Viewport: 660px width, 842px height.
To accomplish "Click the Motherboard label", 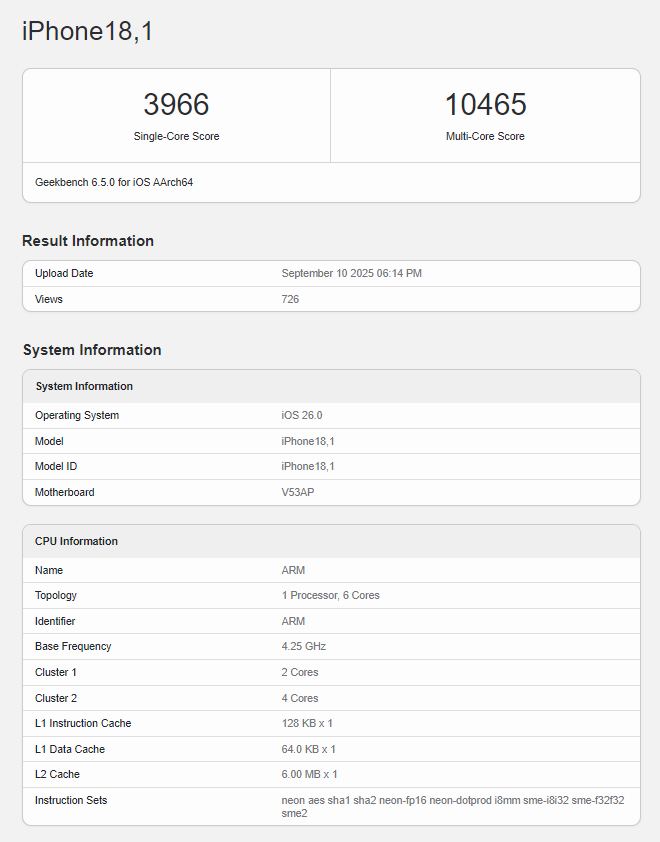I will [x=64, y=492].
